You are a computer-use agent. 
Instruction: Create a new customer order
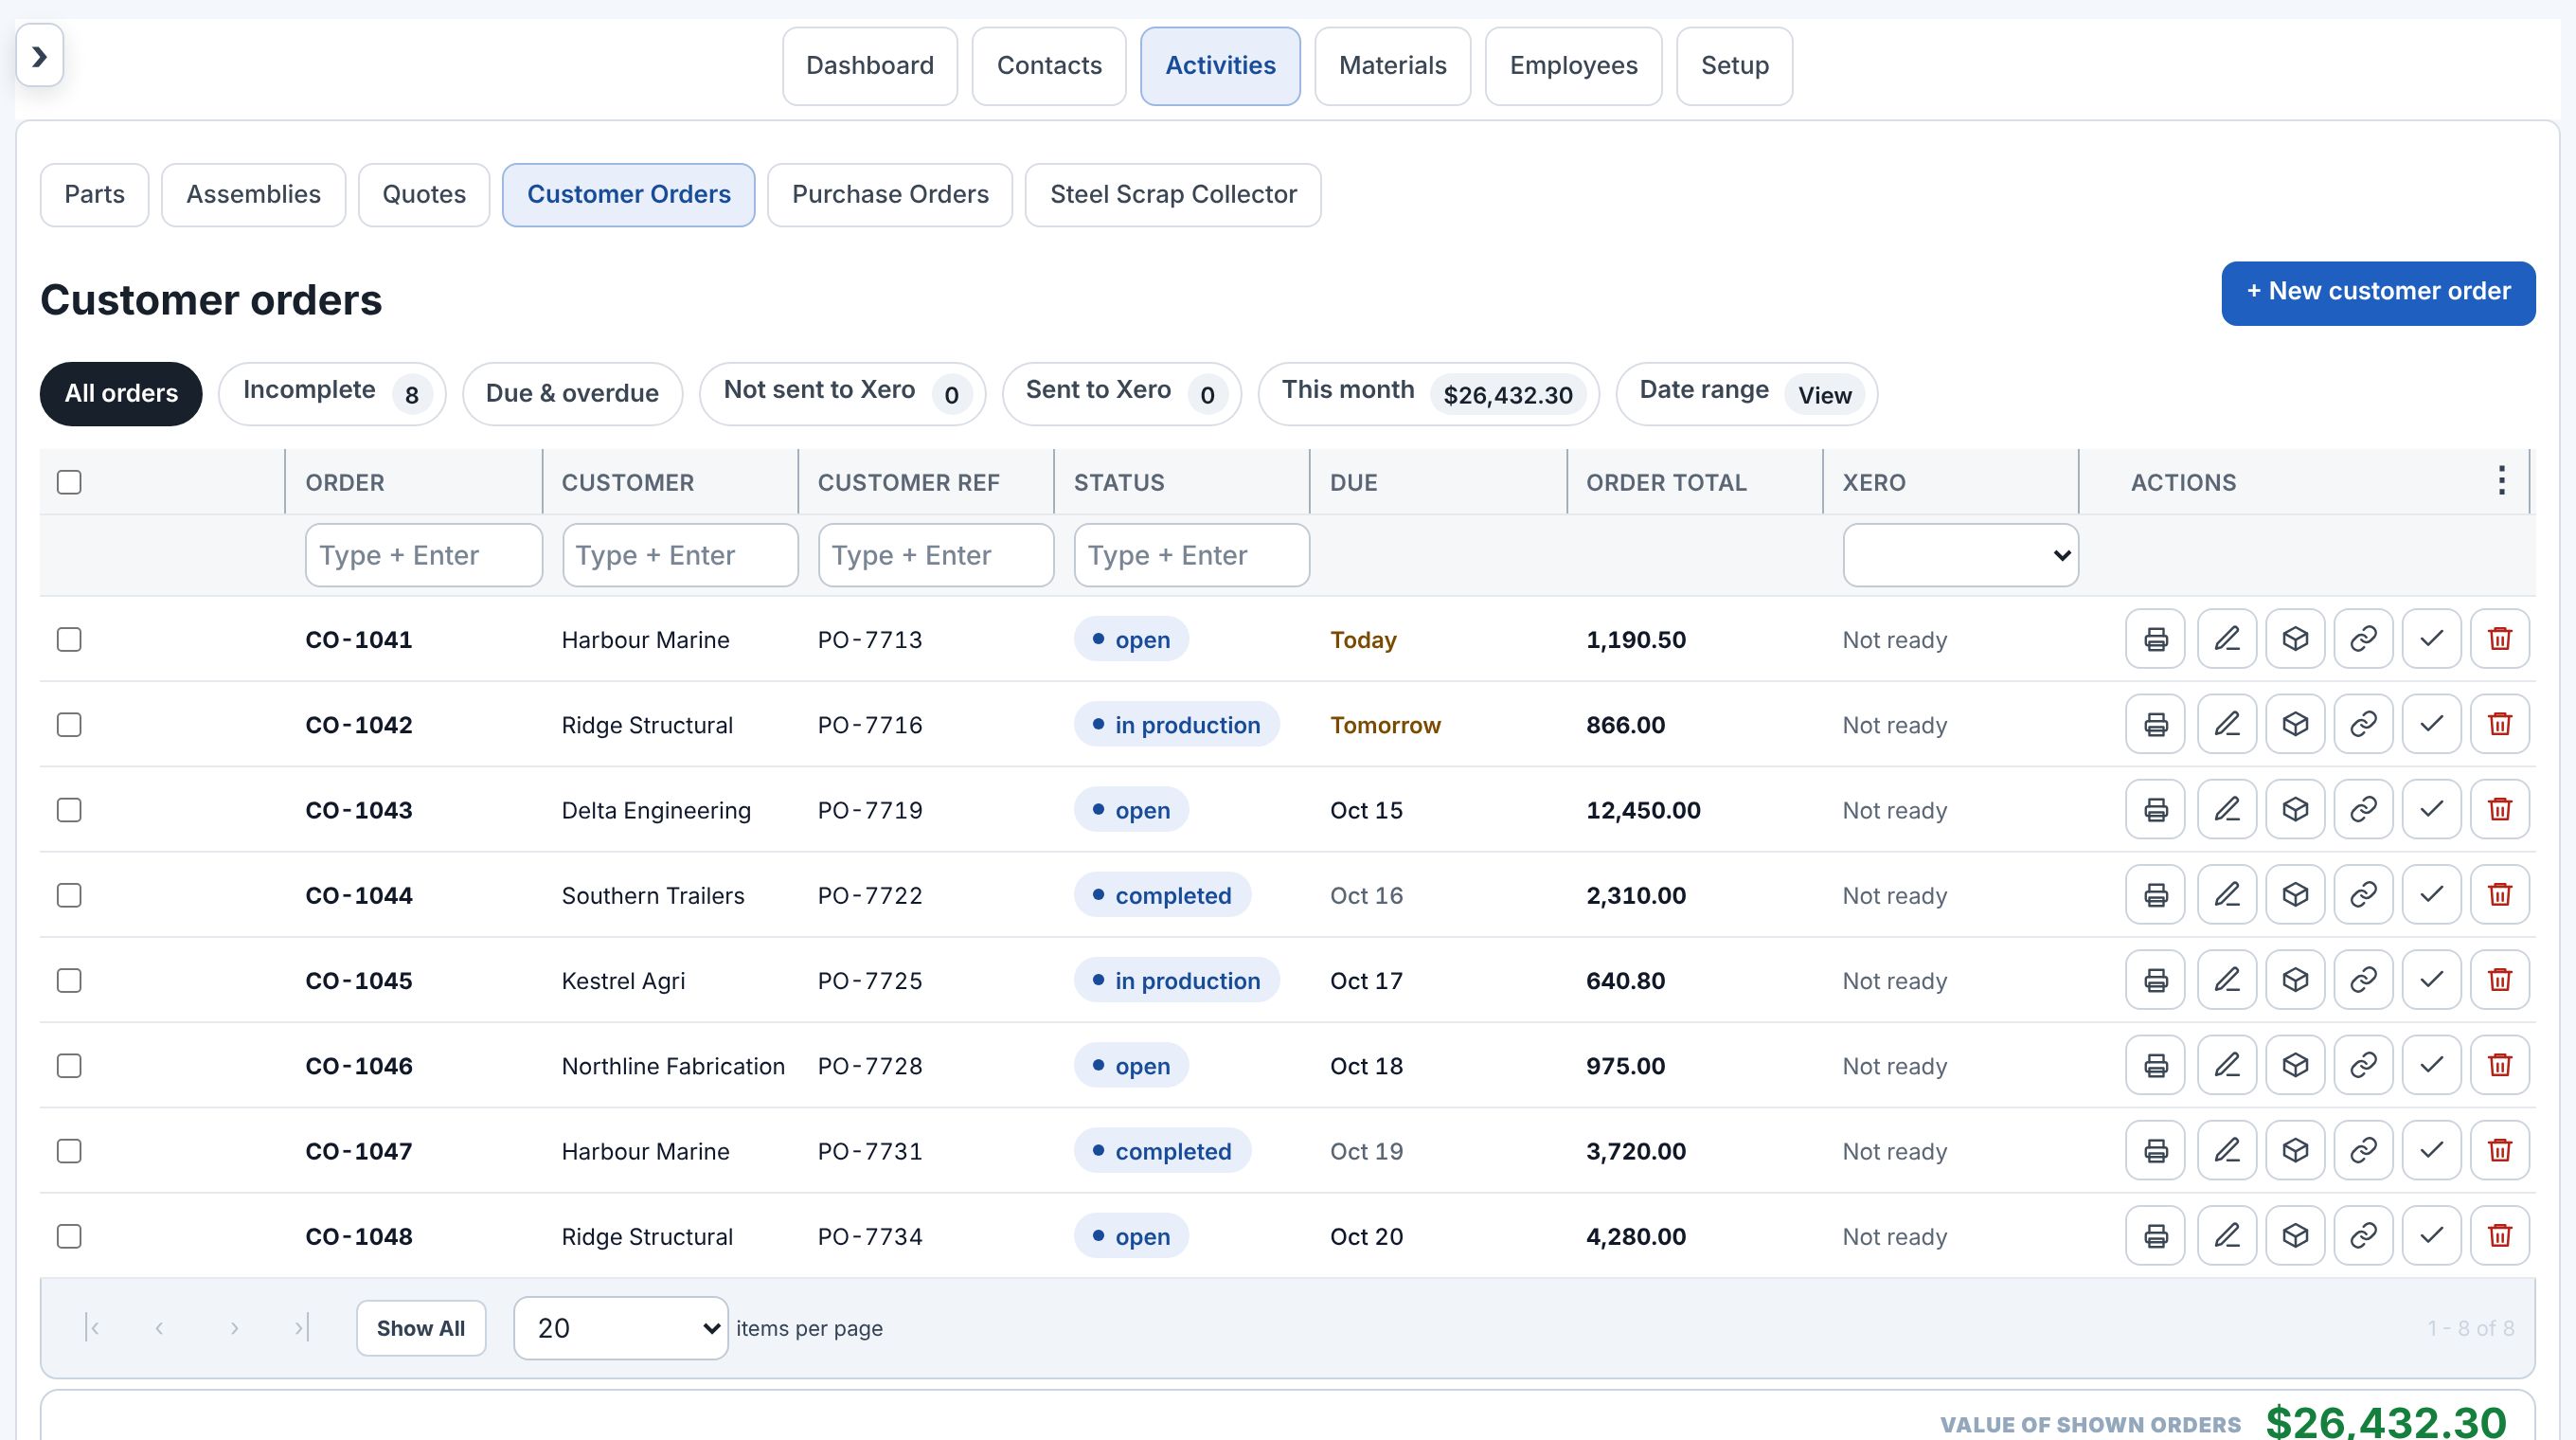click(2378, 292)
